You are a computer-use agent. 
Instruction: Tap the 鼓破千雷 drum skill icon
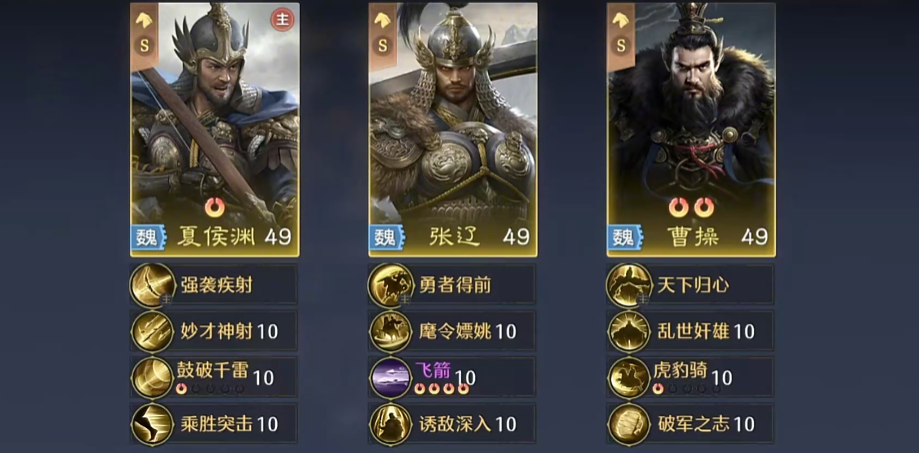pyautogui.click(x=152, y=377)
